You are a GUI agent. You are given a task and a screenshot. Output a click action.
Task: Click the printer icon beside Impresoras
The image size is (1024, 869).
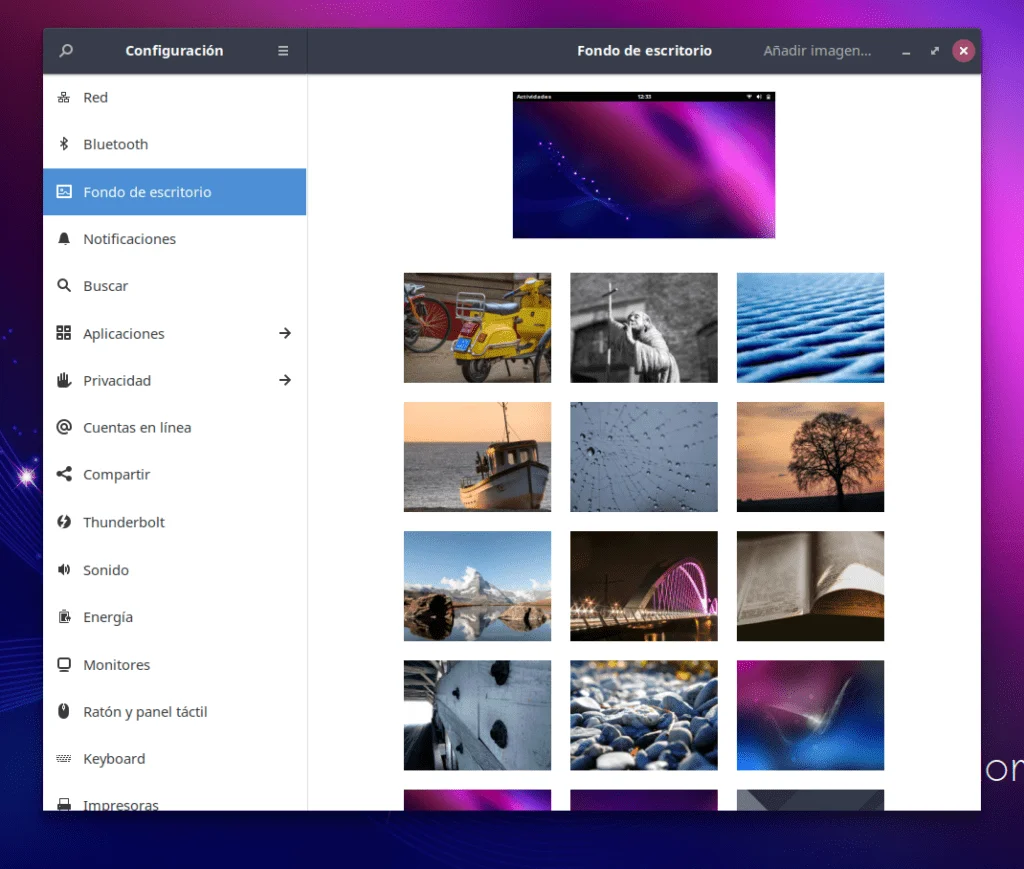(63, 804)
